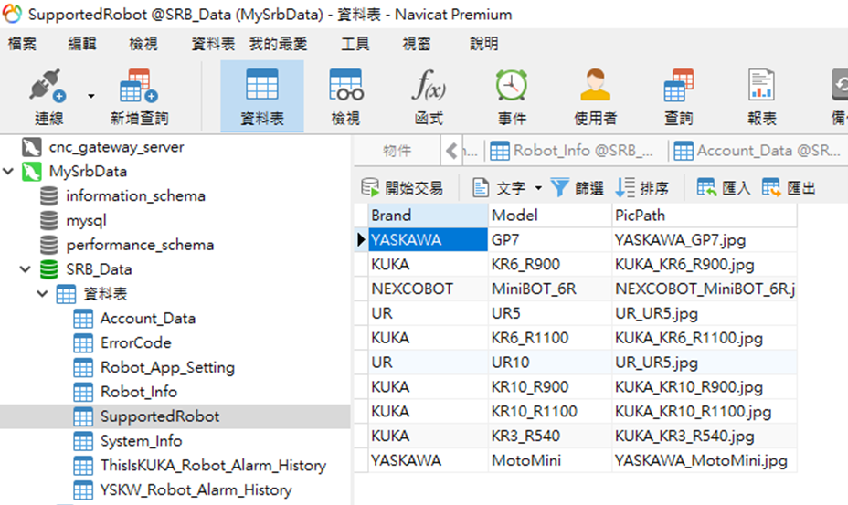Viewport: 848px width, 505px height.
Task: Open the File (檔案) menu
Action: 22,44
